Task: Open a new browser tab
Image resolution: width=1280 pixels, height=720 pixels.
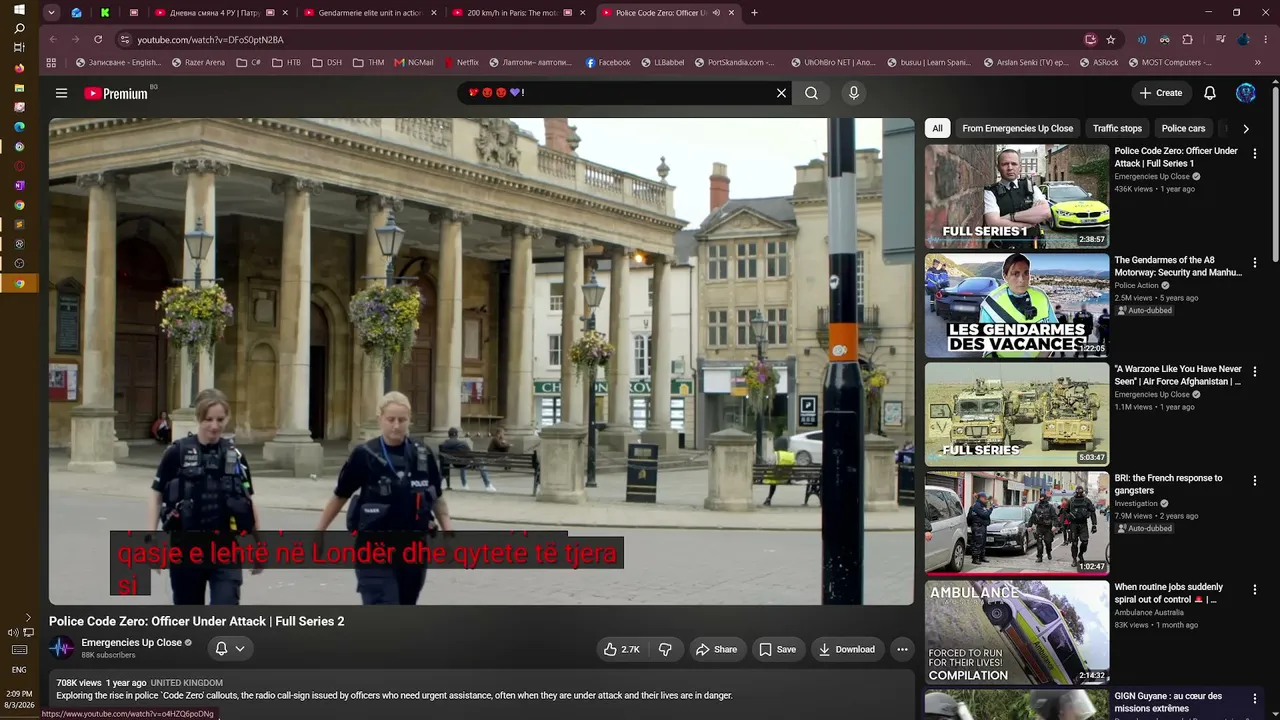Action: tap(754, 13)
